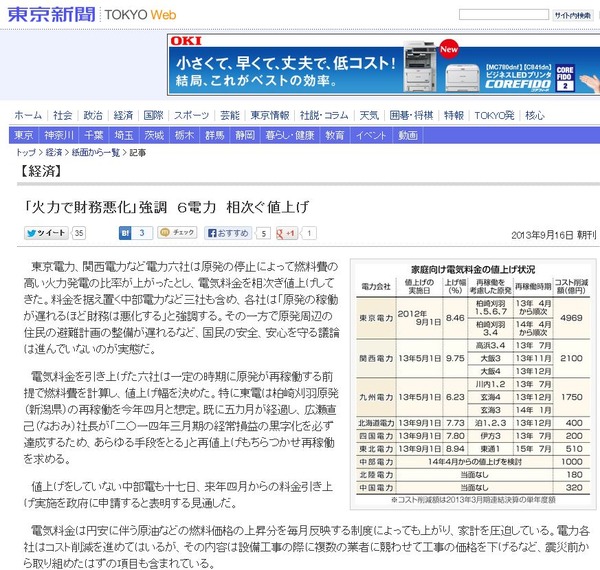The width and height of the screenshot is (600, 570).
Task: Click the 四国電力 row in the table
Action: click(473, 436)
